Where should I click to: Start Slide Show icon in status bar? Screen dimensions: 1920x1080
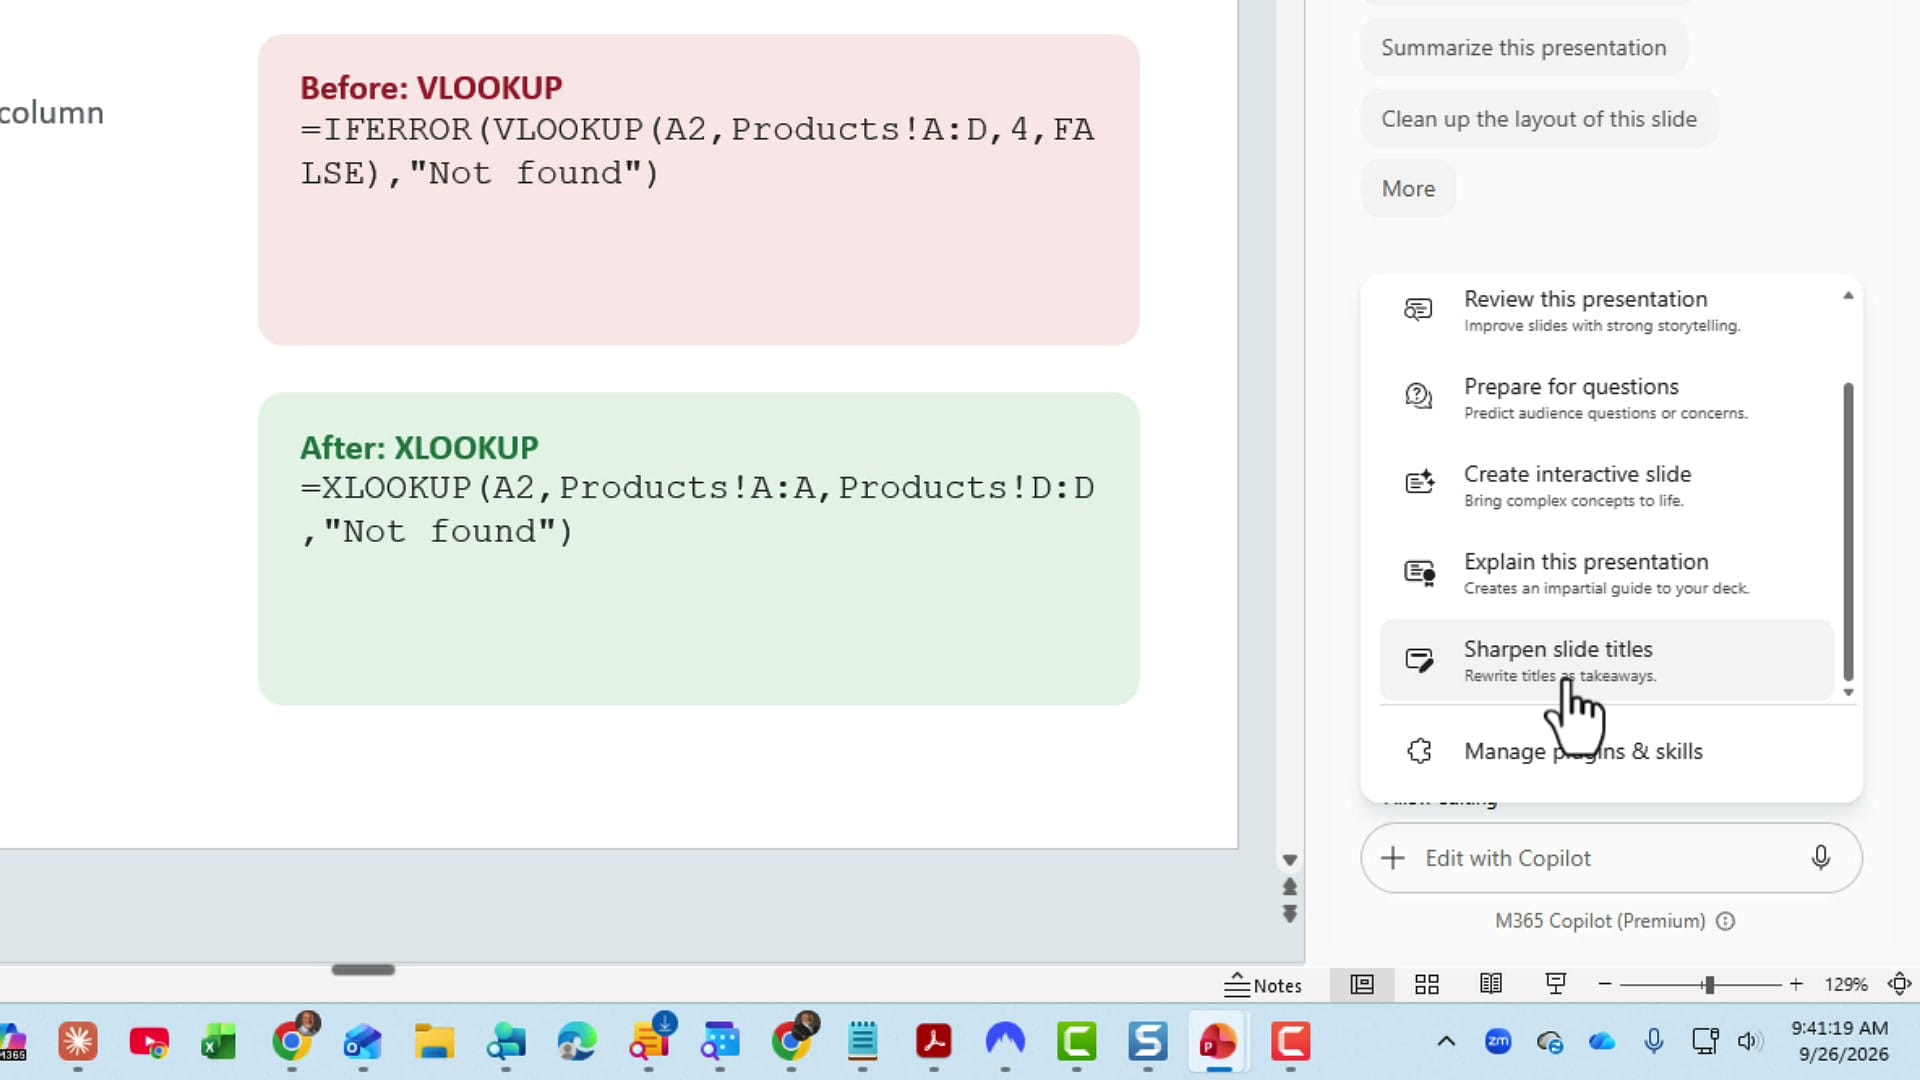[1555, 985]
